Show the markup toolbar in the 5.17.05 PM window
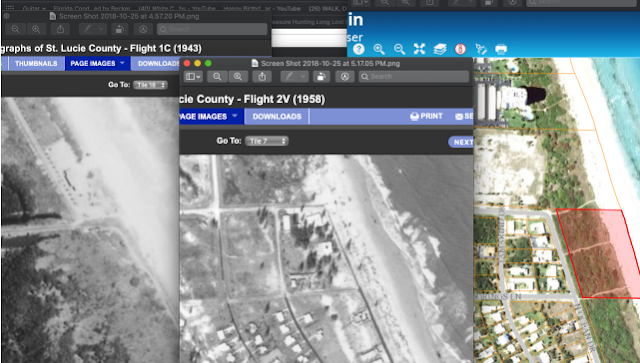The image size is (640, 363). pyautogui.click(x=345, y=77)
